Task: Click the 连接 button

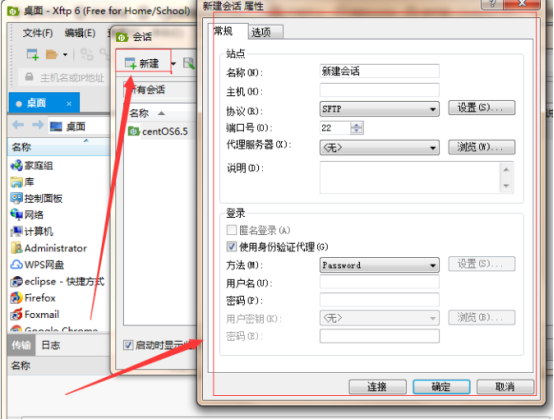Action: (377, 387)
